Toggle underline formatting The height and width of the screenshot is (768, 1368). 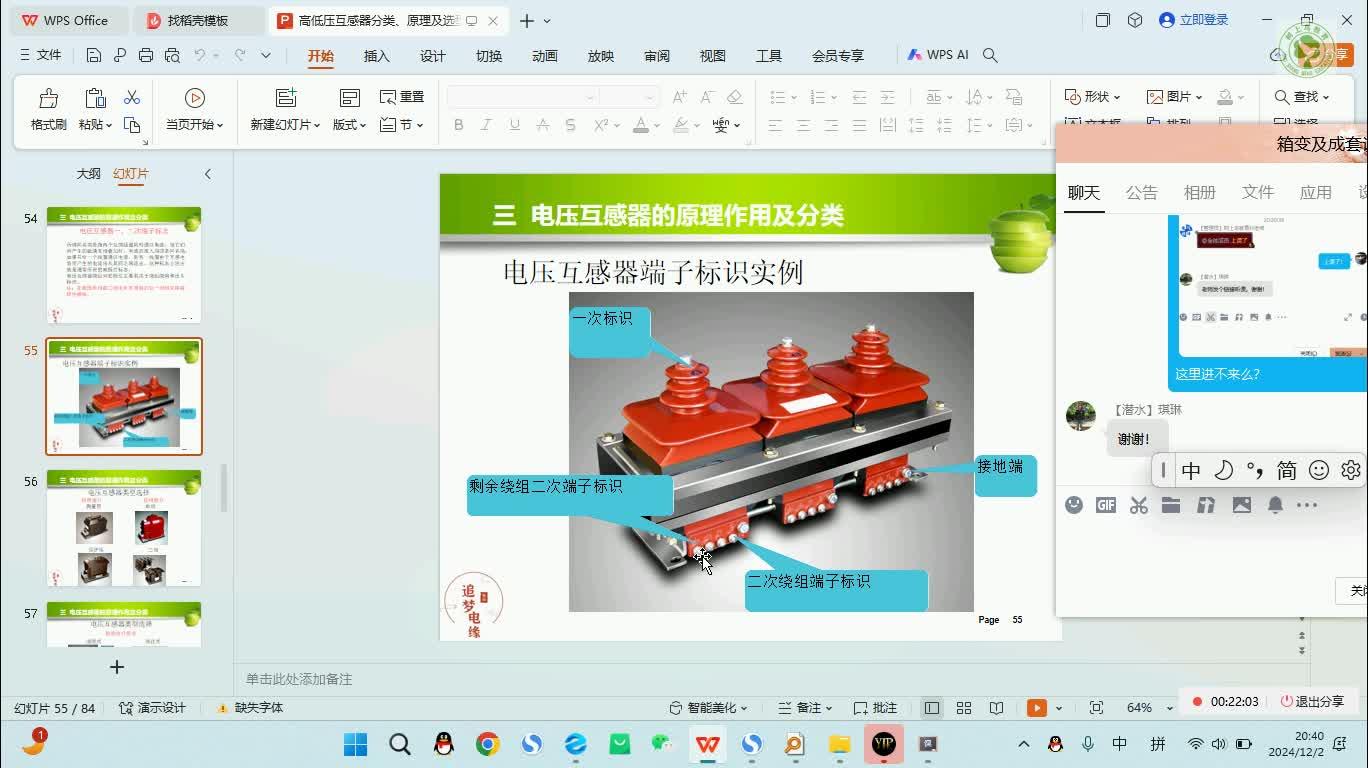coord(512,124)
